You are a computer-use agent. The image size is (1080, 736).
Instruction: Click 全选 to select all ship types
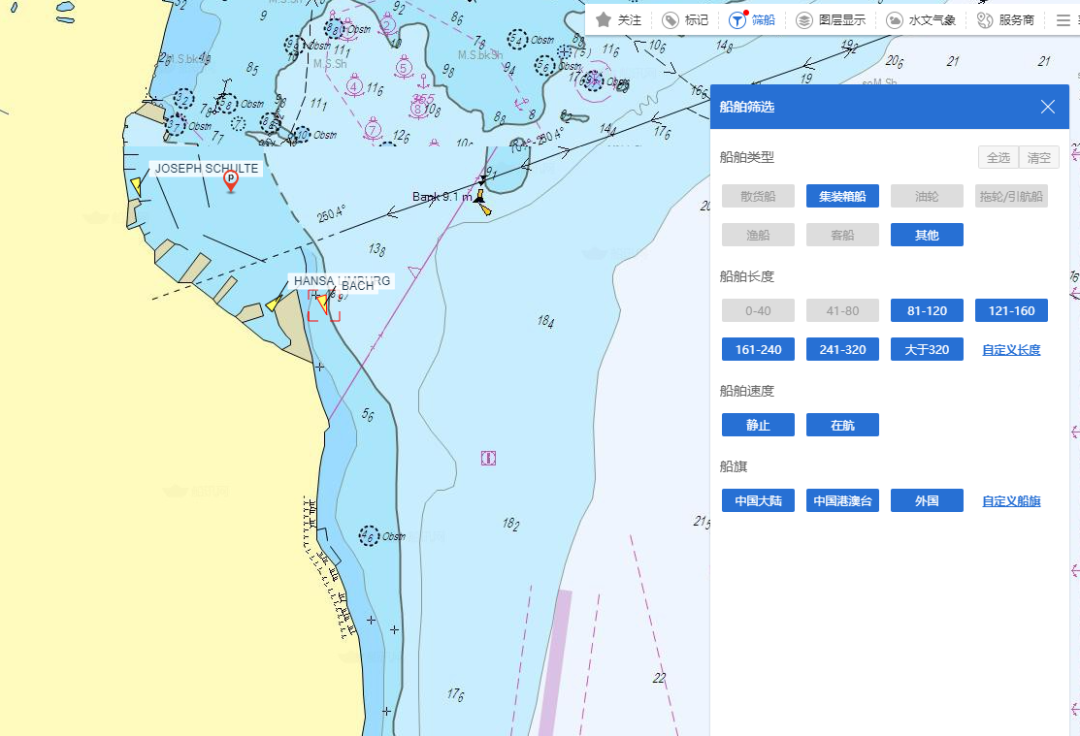[998, 158]
